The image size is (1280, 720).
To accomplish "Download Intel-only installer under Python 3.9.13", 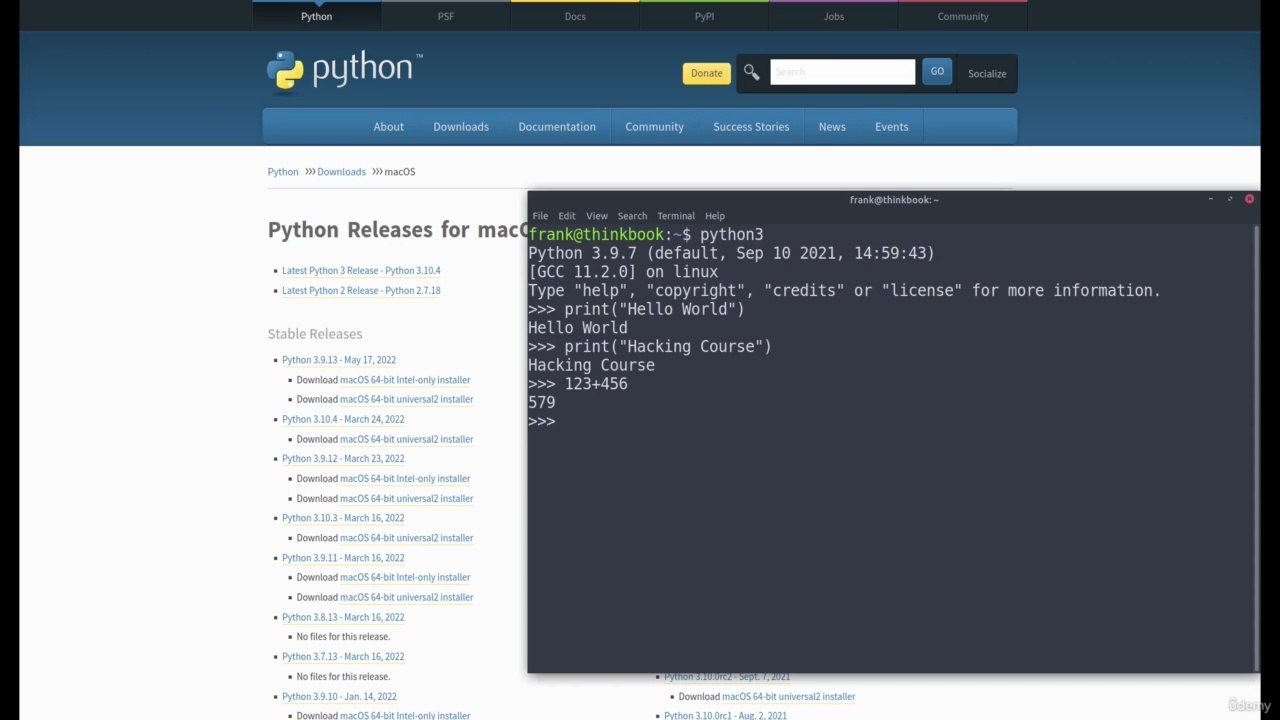I will 405,380.
